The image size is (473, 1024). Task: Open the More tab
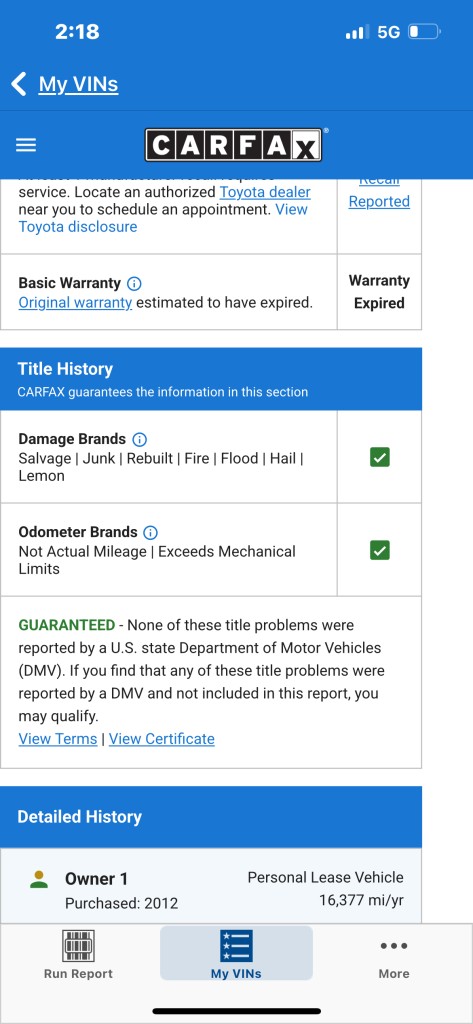394,953
